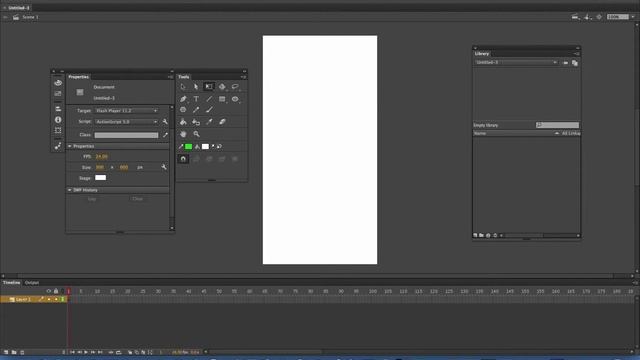Select the Eyedropper tool
Screen dimensions: 640x360
click(209, 122)
